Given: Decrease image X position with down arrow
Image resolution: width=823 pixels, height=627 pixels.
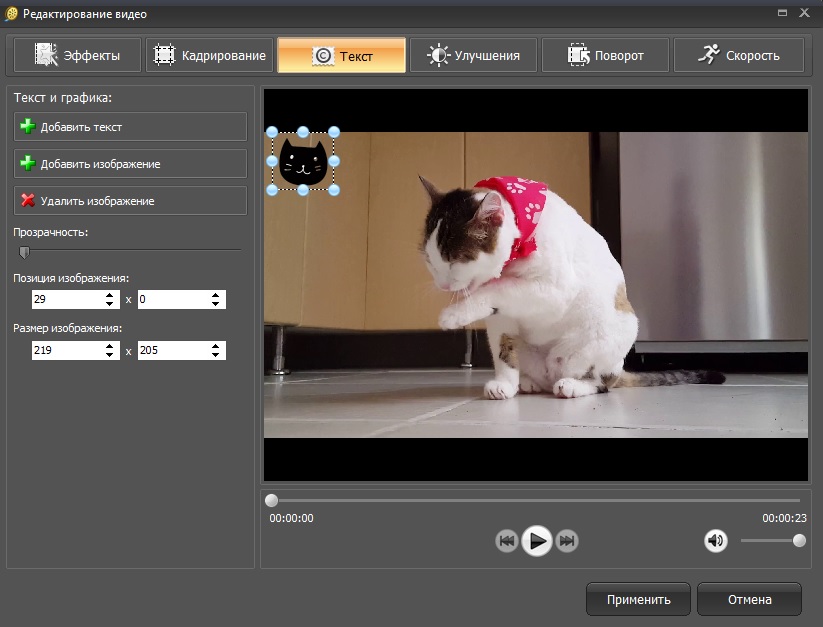Looking at the screenshot, I should tap(109, 304).
